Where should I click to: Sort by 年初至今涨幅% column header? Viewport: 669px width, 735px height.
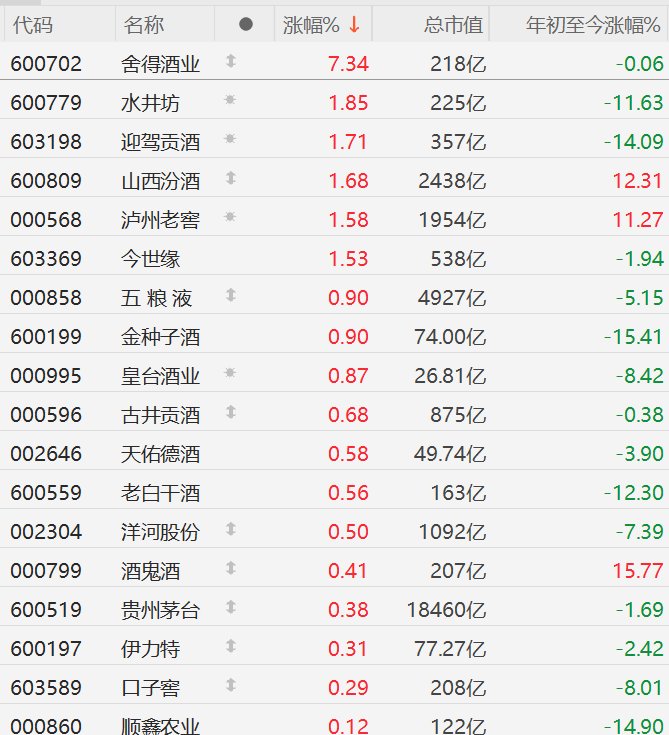pos(593,25)
